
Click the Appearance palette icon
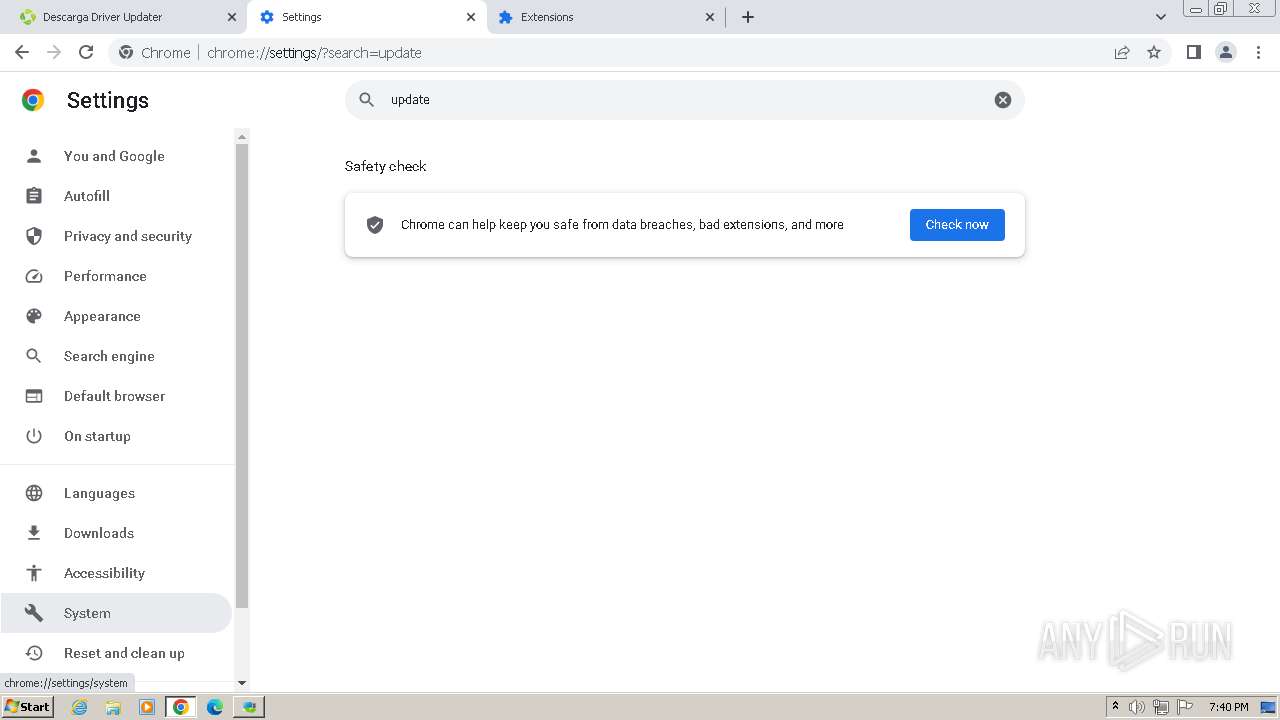(34, 316)
